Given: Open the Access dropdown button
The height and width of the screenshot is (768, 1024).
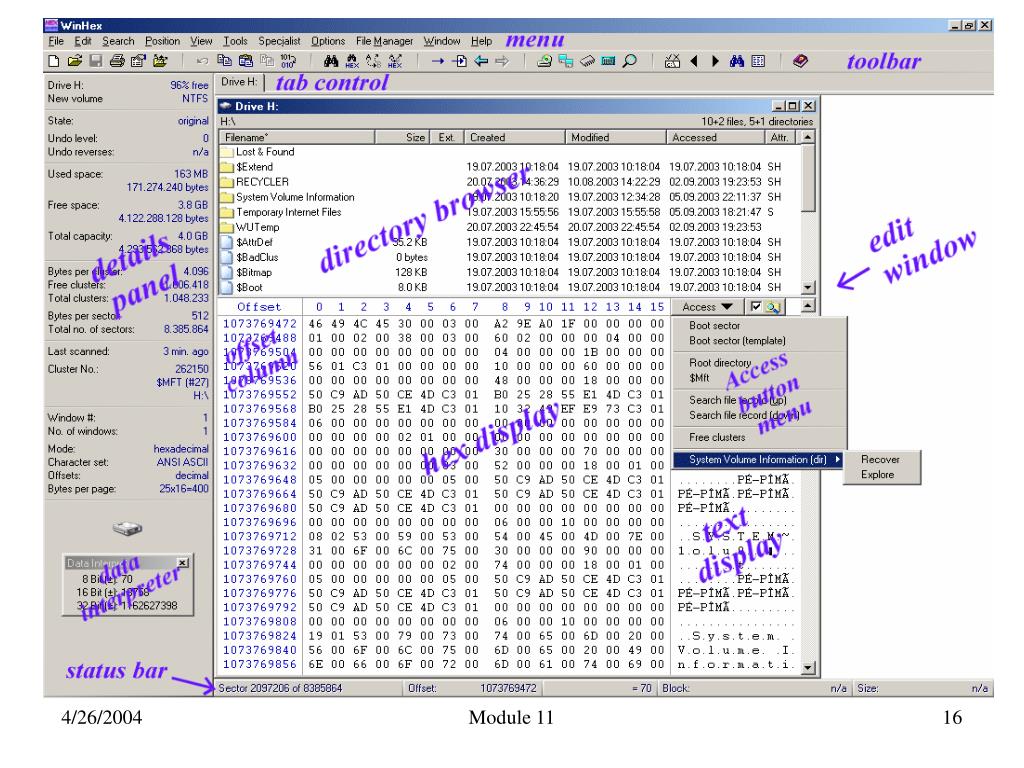Looking at the screenshot, I should [x=707, y=306].
